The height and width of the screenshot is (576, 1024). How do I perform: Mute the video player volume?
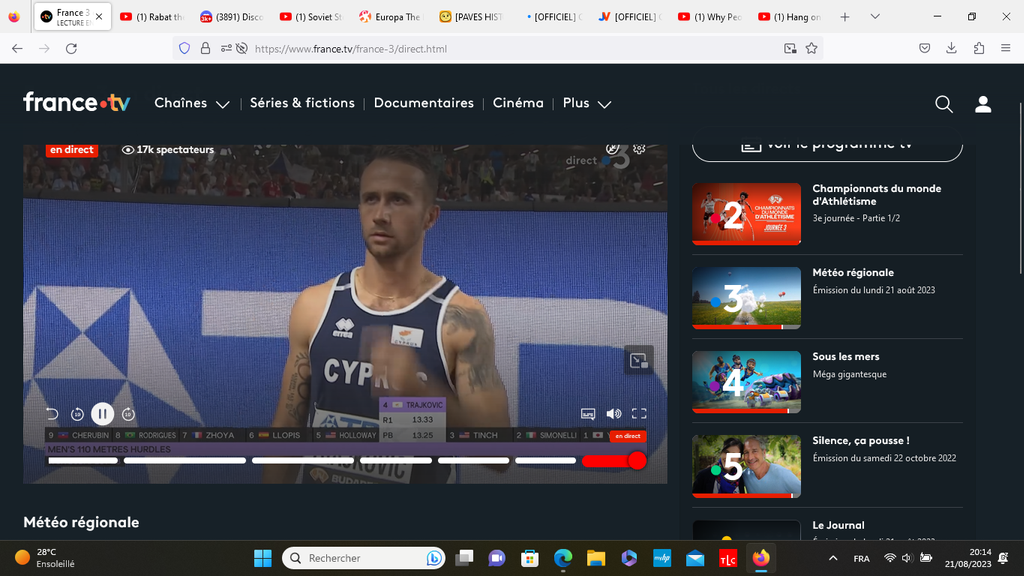(614, 414)
